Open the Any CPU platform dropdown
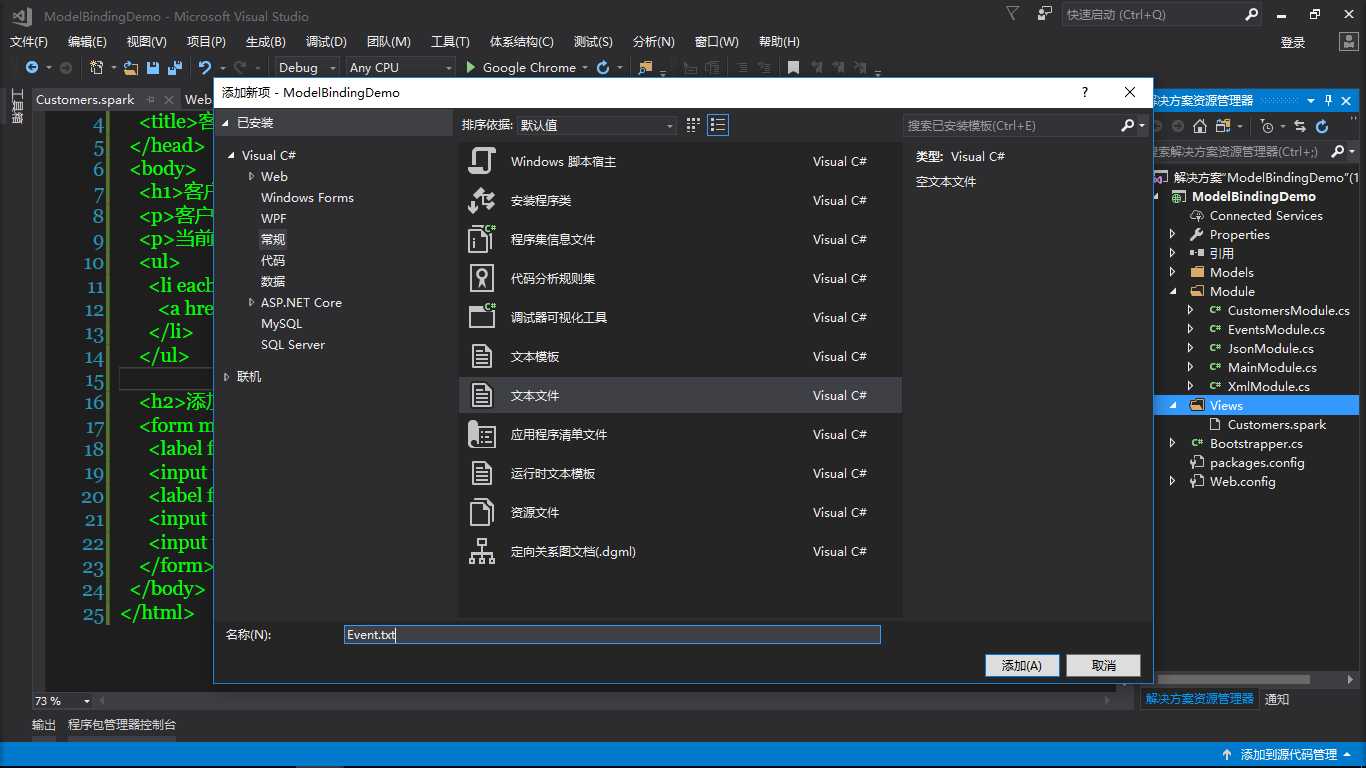Image resolution: width=1366 pixels, height=768 pixels. tap(400, 67)
